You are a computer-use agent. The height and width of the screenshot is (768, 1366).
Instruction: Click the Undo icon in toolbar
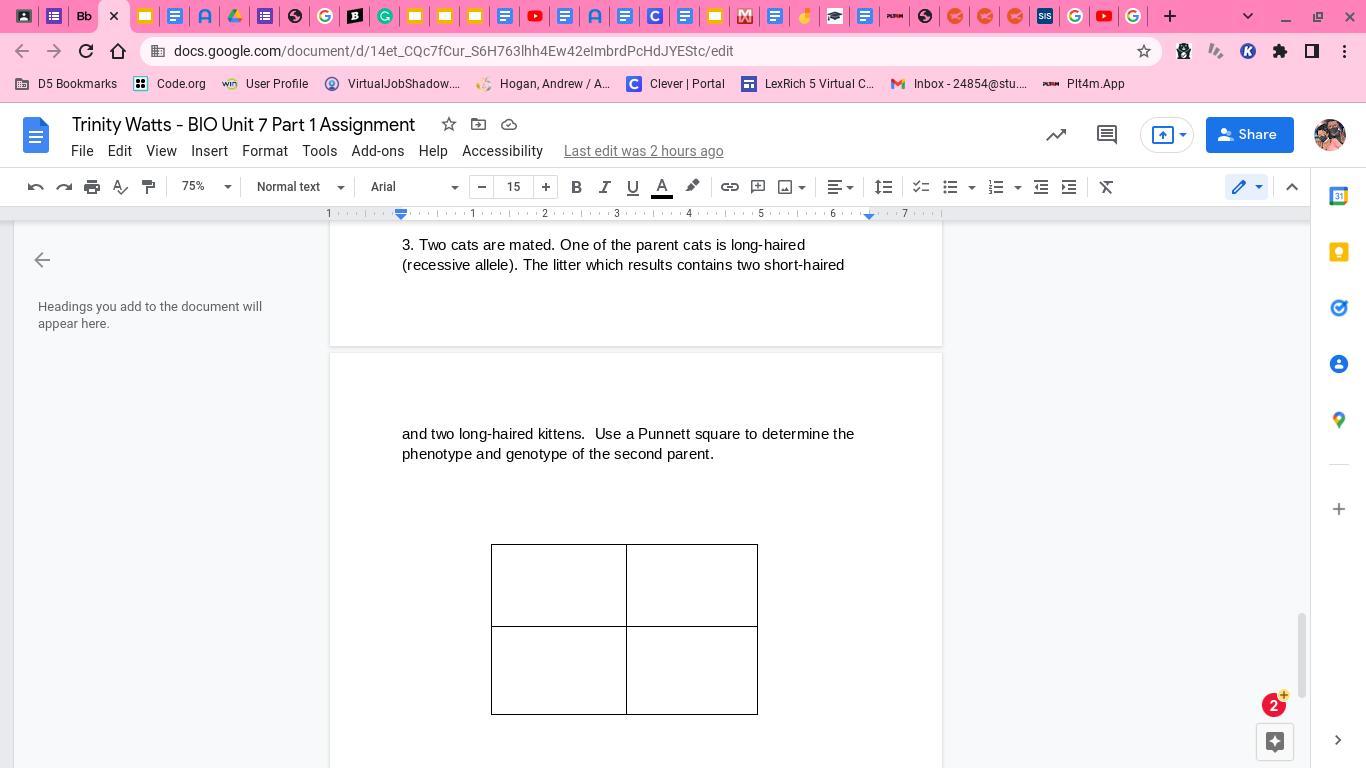[x=35, y=187]
